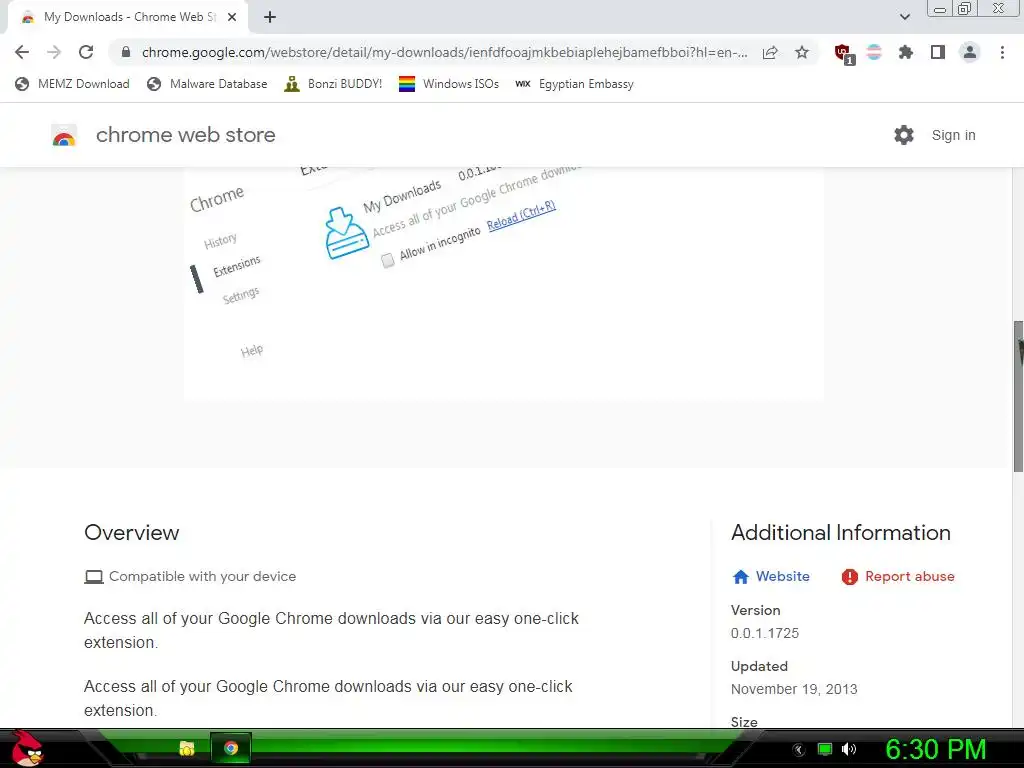Open the Chrome three-dot menu
Viewport: 1024px width, 768px height.
pos(1002,52)
